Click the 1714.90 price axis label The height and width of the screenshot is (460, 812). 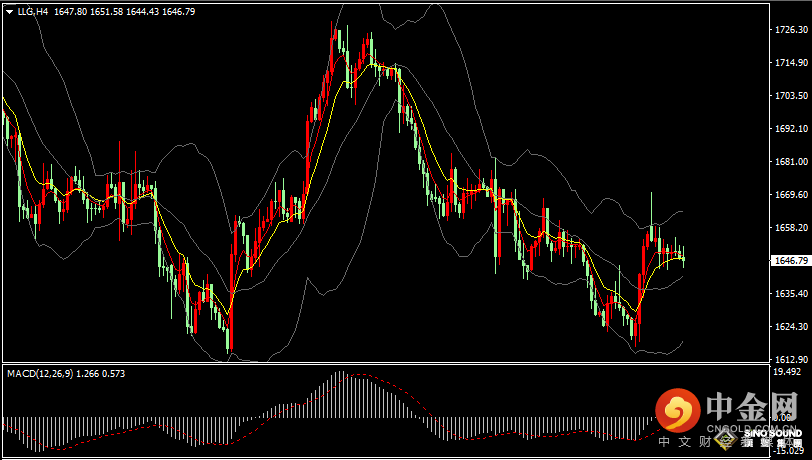[791, 63]
